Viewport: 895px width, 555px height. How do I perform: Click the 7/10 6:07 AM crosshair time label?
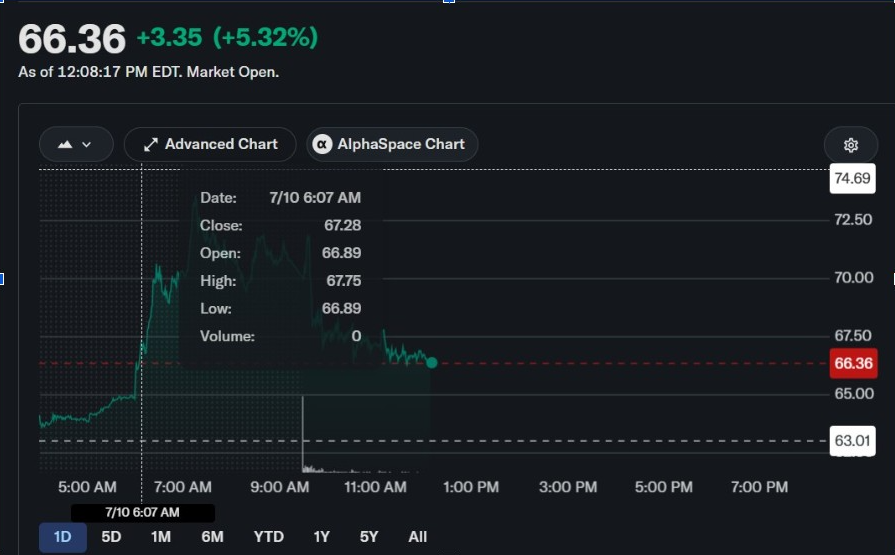click(143, 512)
